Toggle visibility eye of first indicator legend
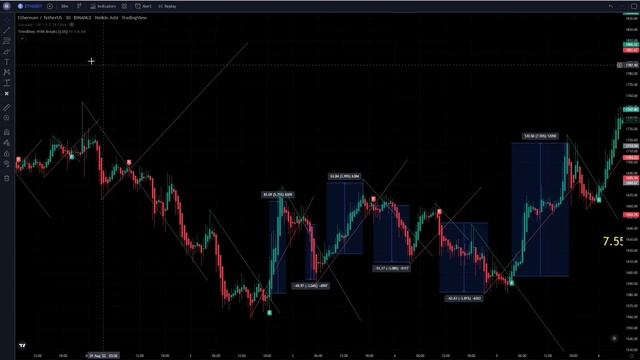The height and width of the screenshot is (360, 640). pyautogui.click(x=72, y=24)
